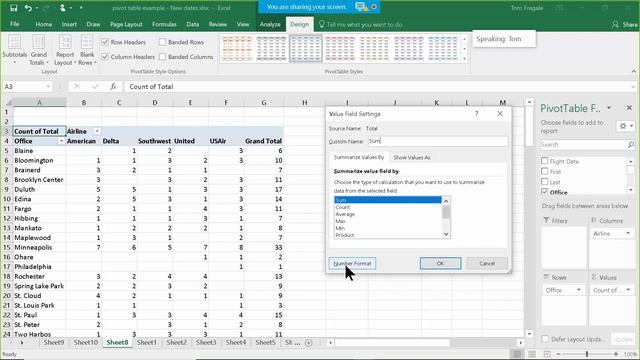The image size is (640, 360).
Task: Click the zoom out minus button
Action: pos(558,354)
